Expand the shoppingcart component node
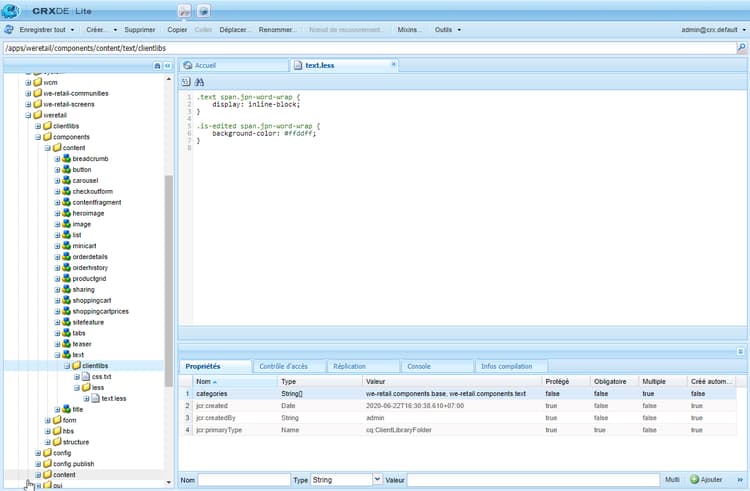This screenshot has width=750, height=491. point(58,300)
